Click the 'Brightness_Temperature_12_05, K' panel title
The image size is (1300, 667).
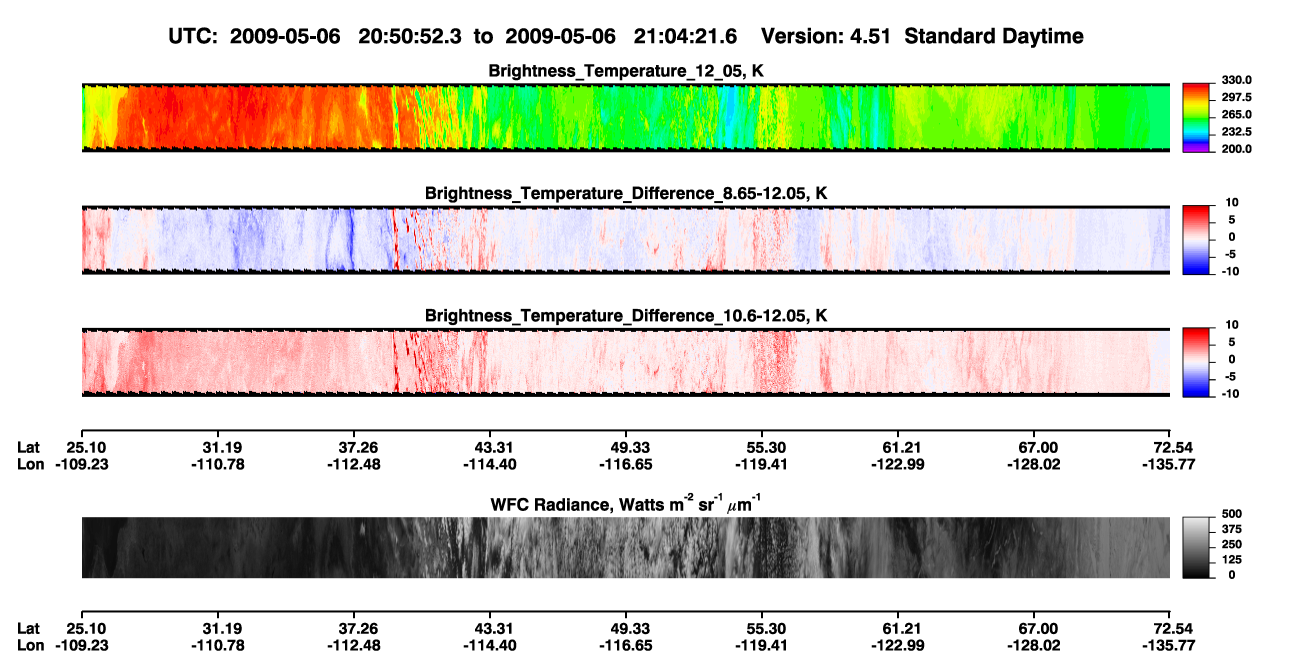(x=626, y=70)
